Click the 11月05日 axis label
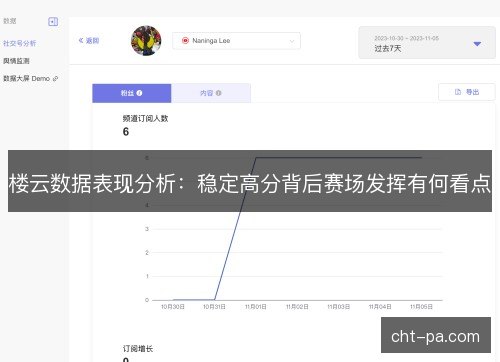Screen dimensions: 500x362 click(421, 307)
